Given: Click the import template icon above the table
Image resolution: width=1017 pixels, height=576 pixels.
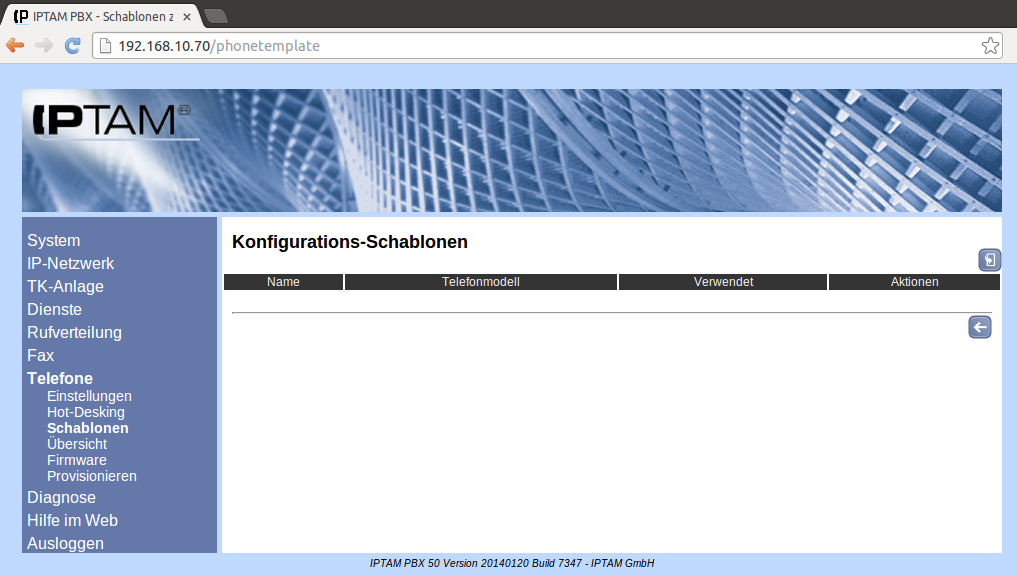Looking at the screenshot, I should 989,260.
